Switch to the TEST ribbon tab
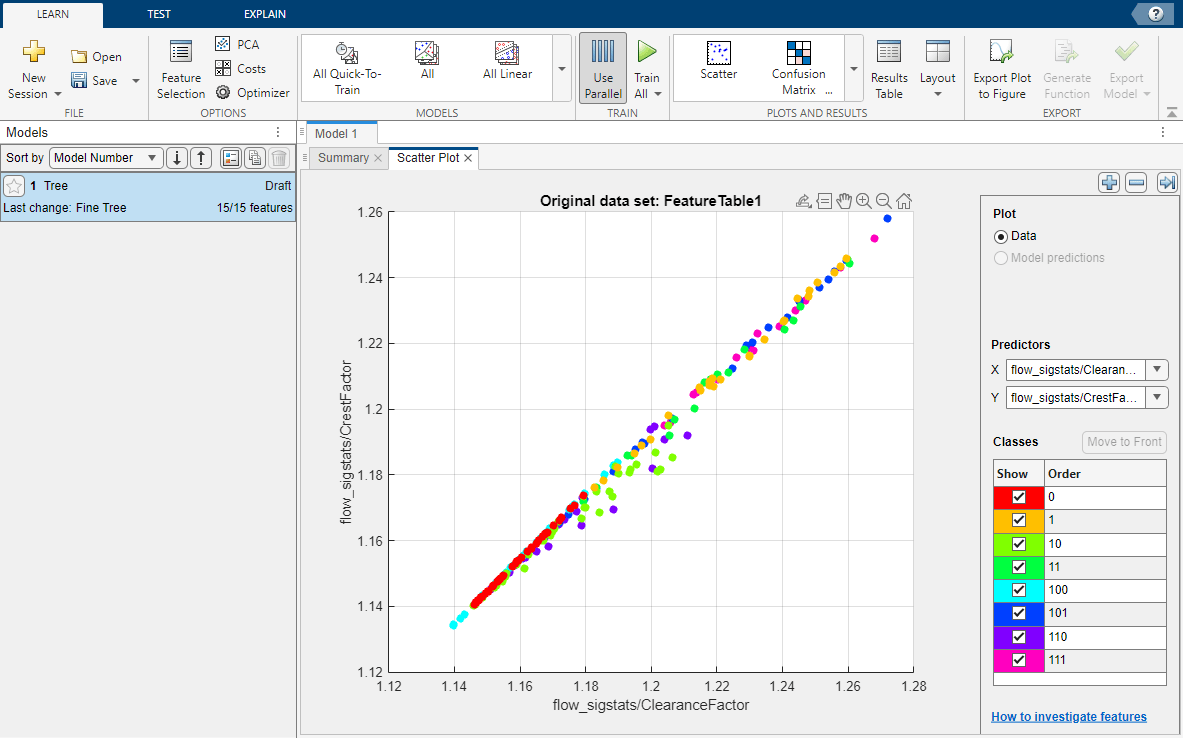Image resolution: width=1183 pixels, height=738 pixels. point(158,14)
